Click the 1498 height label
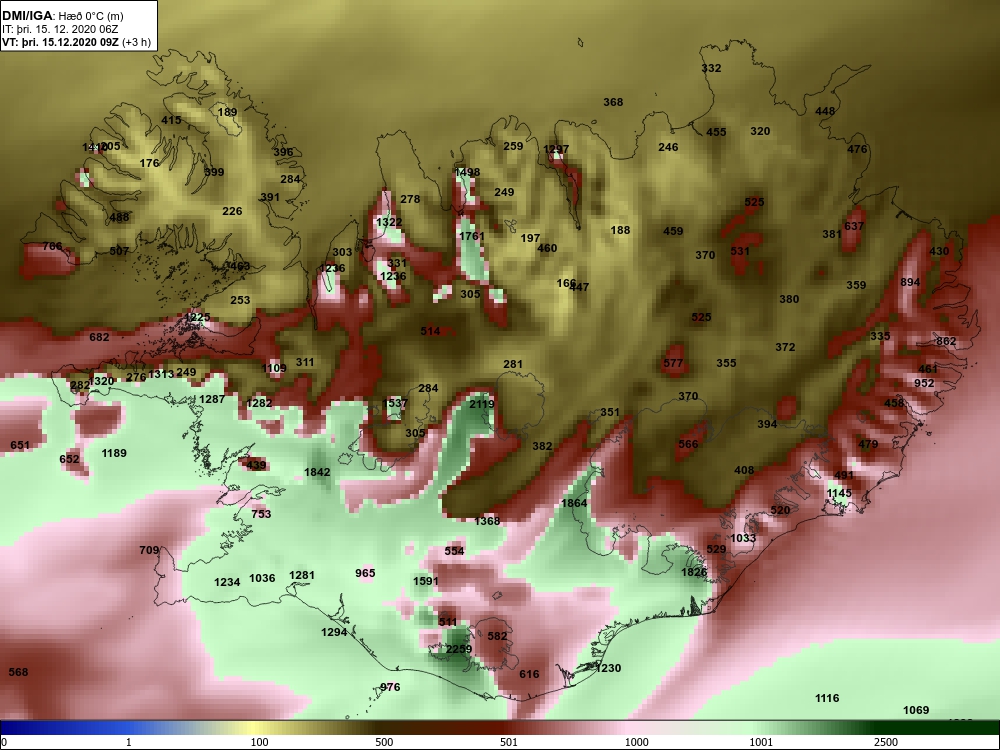This screenshot has width=1000, height=750. pyautogui.click(x=467, y=172)
